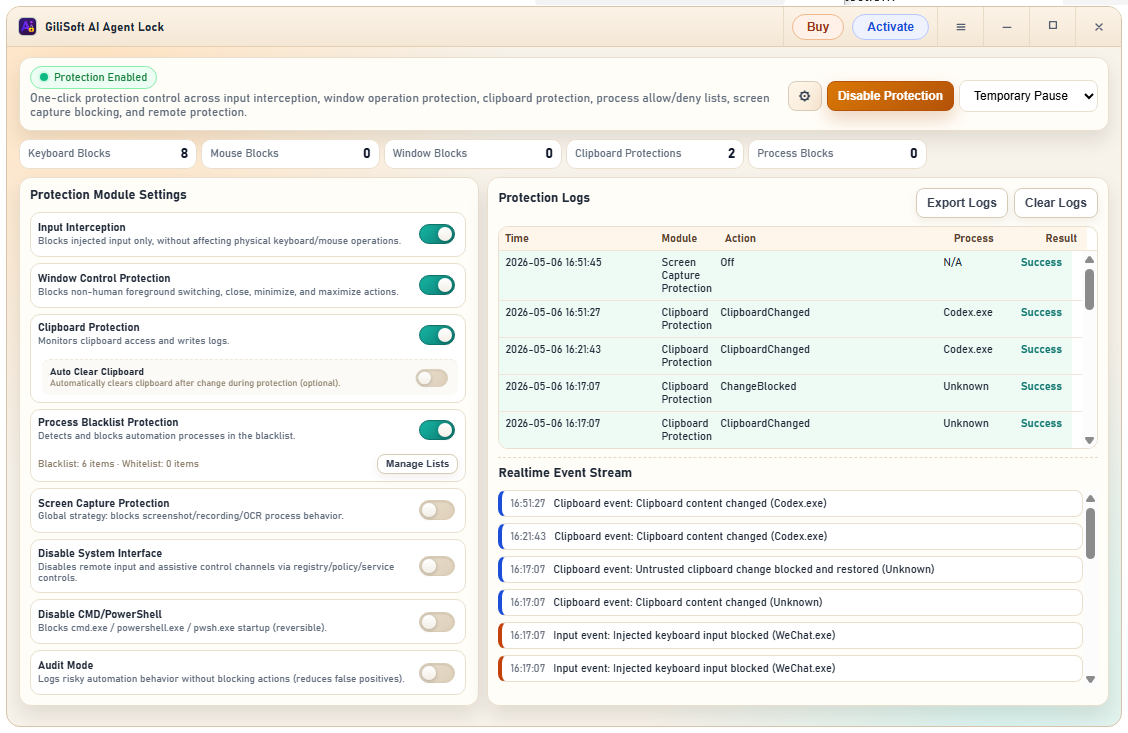Image resolution: width=1128 pixels, height=733 pixels.
Task: Maximize the GiliSoft window
Action: tap(1052, 26)
